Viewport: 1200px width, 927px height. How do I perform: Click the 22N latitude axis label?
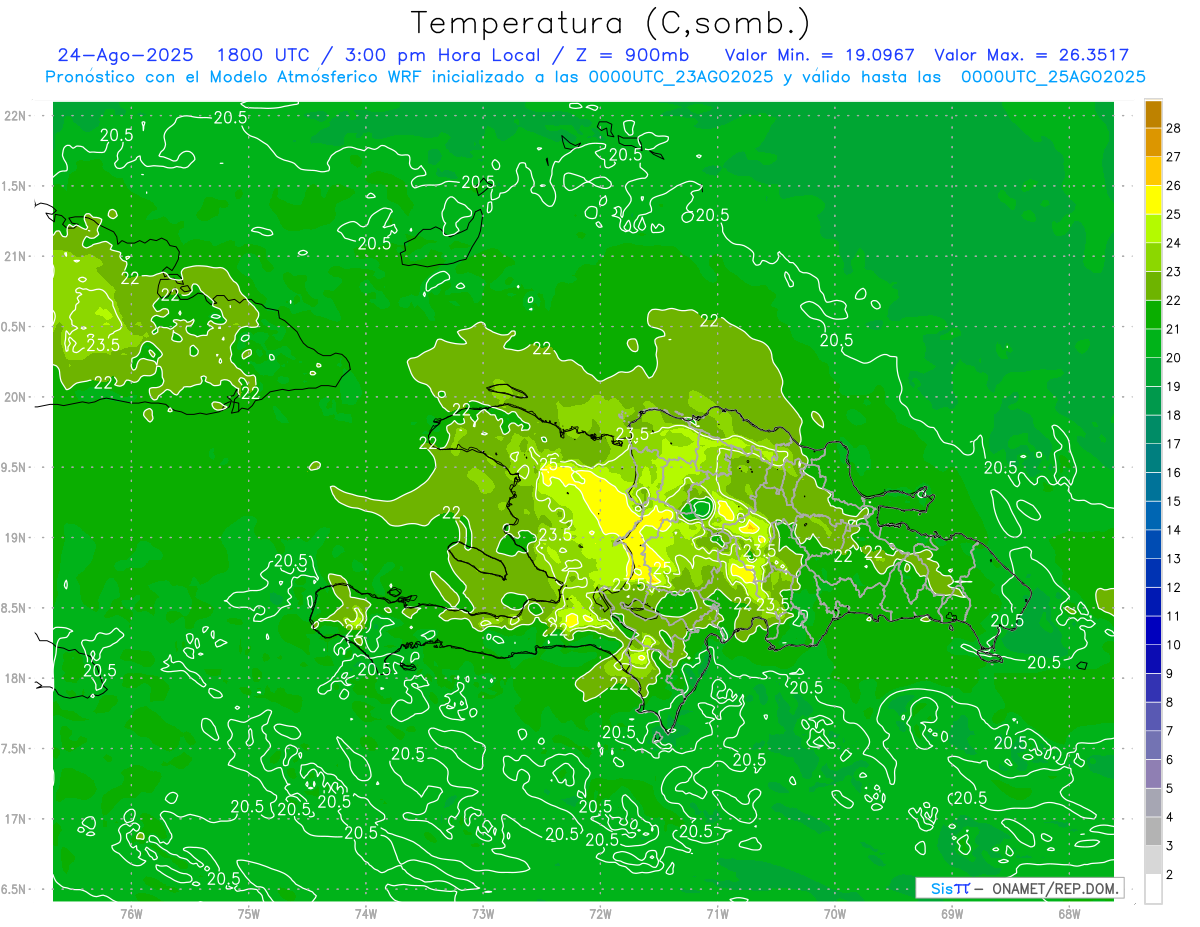(x=15, y=115)
